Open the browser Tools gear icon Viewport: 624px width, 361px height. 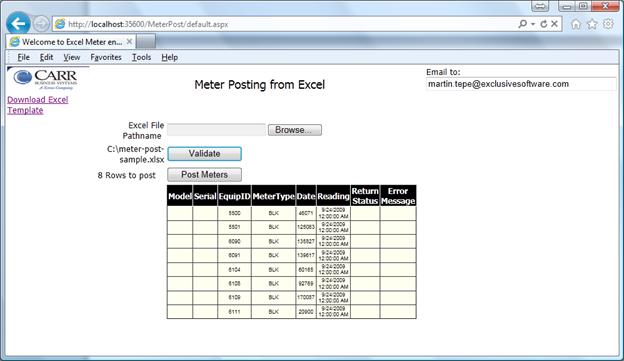click(608, 24)
